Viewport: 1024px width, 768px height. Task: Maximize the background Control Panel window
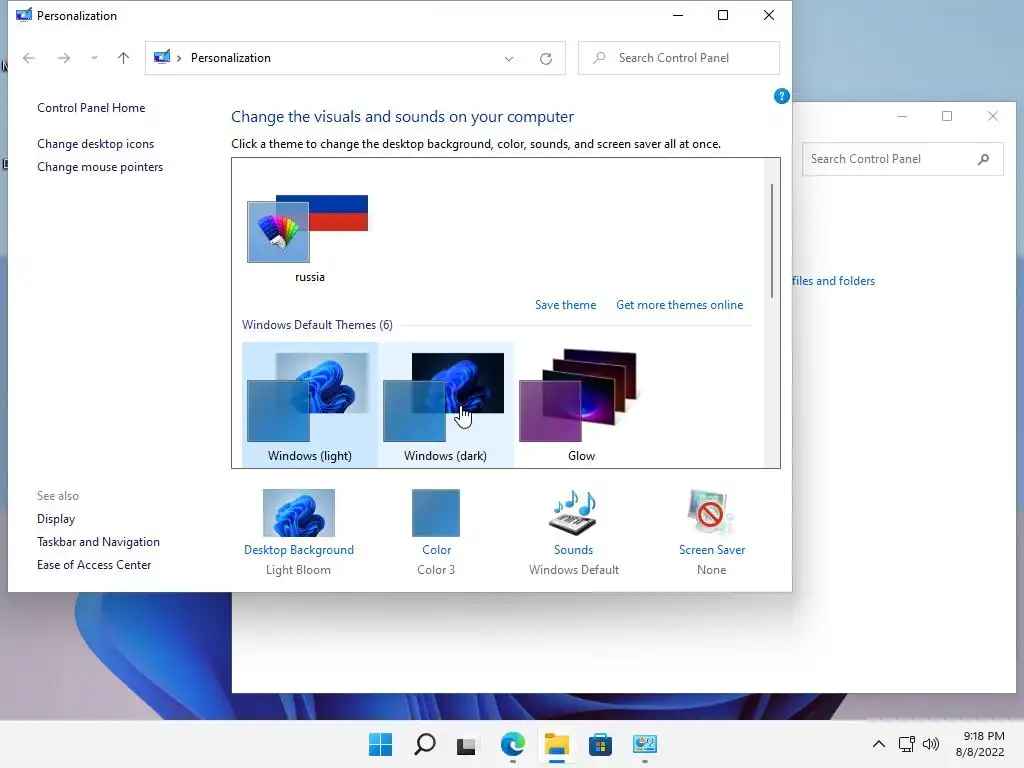pyautogui.click(x=947, y=116)
